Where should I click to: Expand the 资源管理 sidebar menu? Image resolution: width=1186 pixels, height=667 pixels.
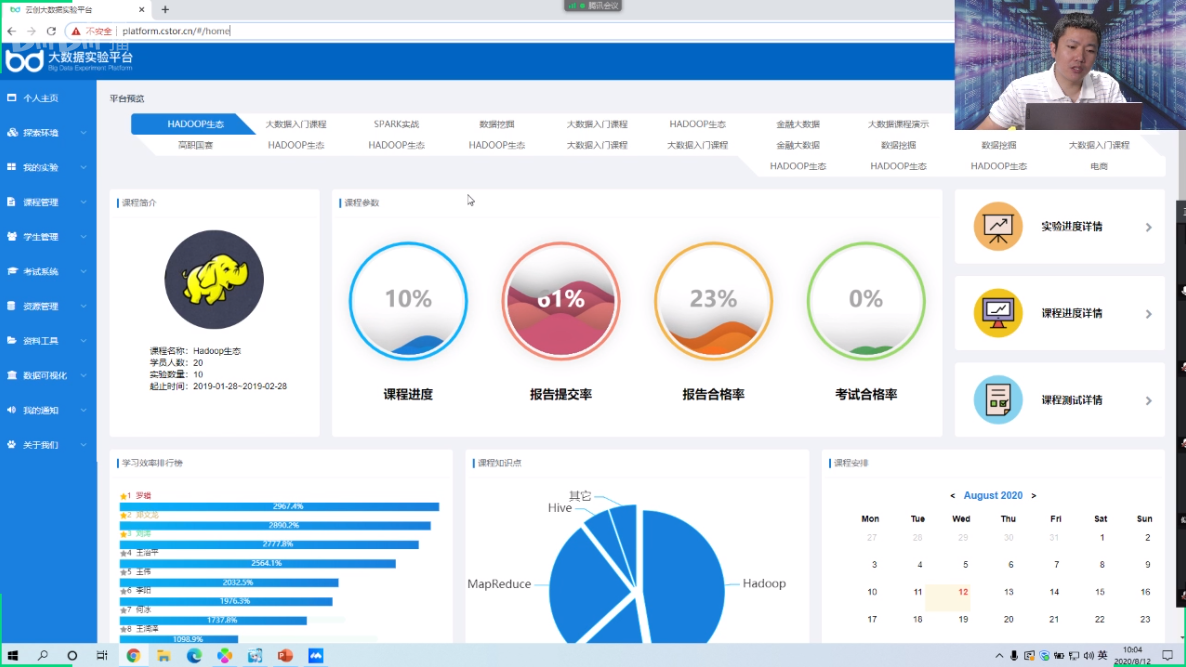coord(83,306)
